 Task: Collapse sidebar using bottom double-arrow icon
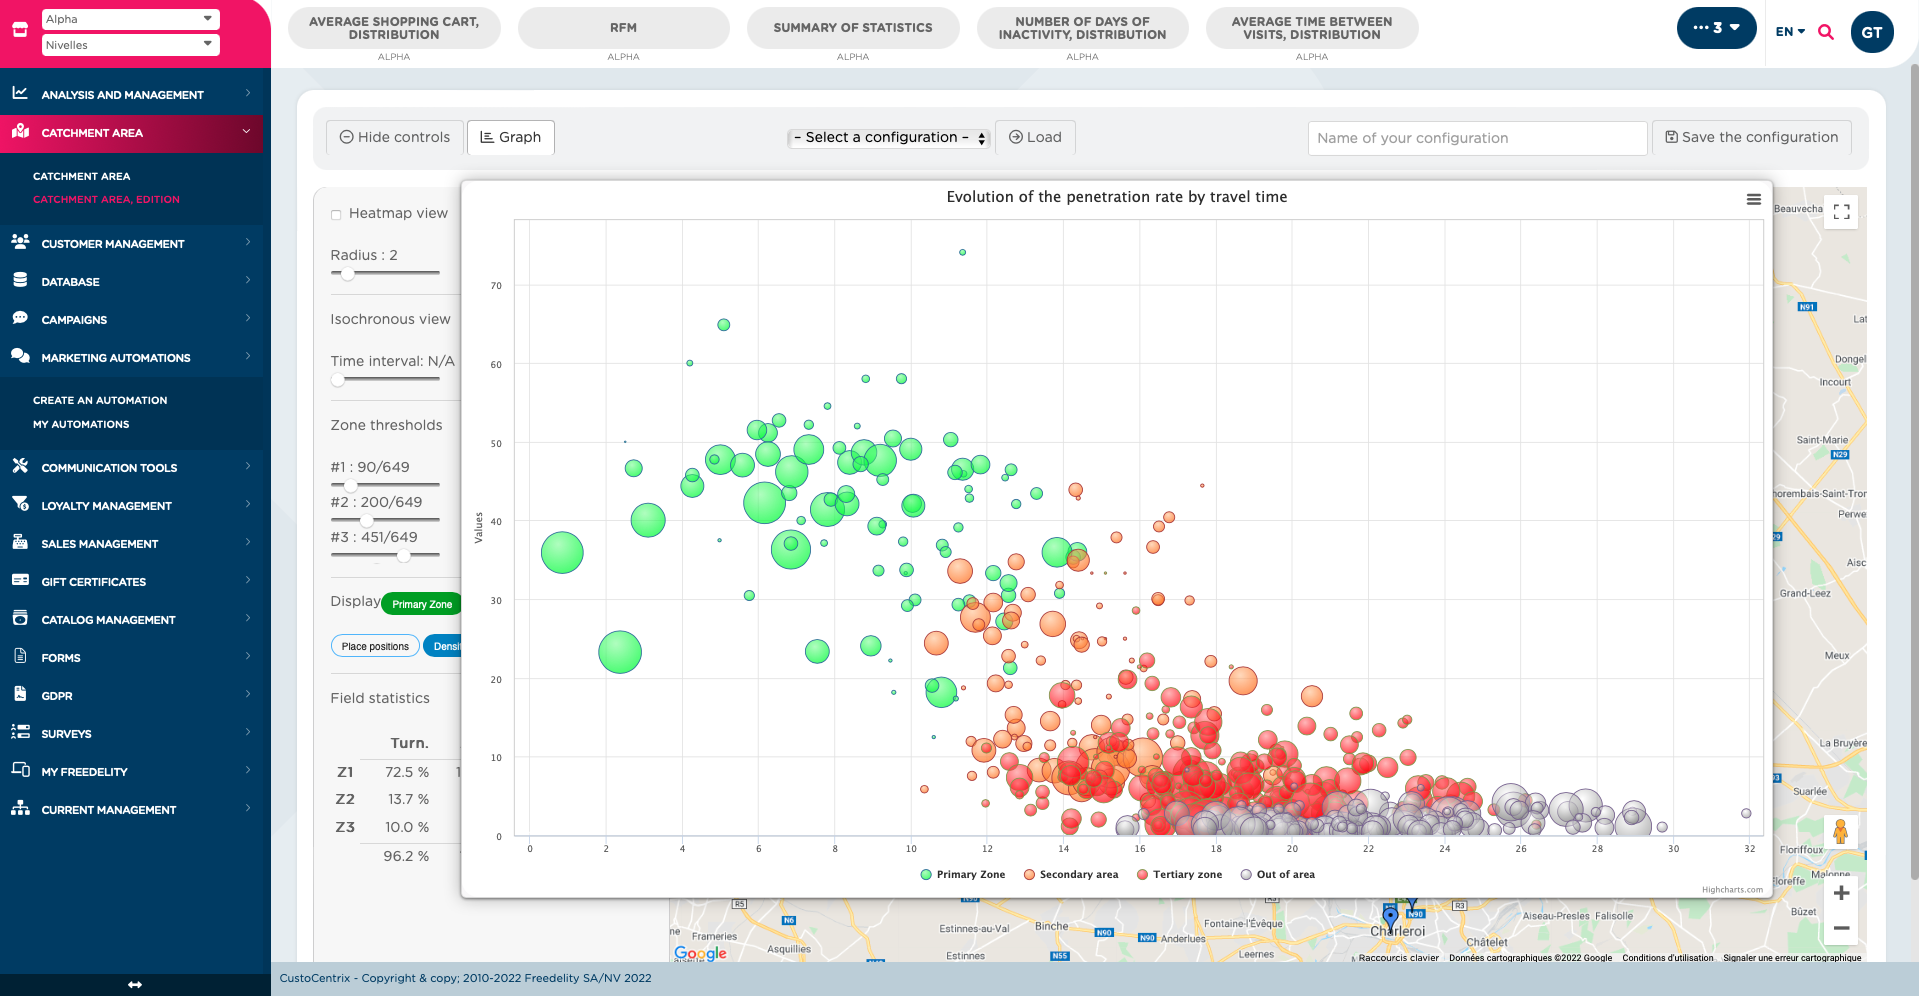click(x=135, y=985)
